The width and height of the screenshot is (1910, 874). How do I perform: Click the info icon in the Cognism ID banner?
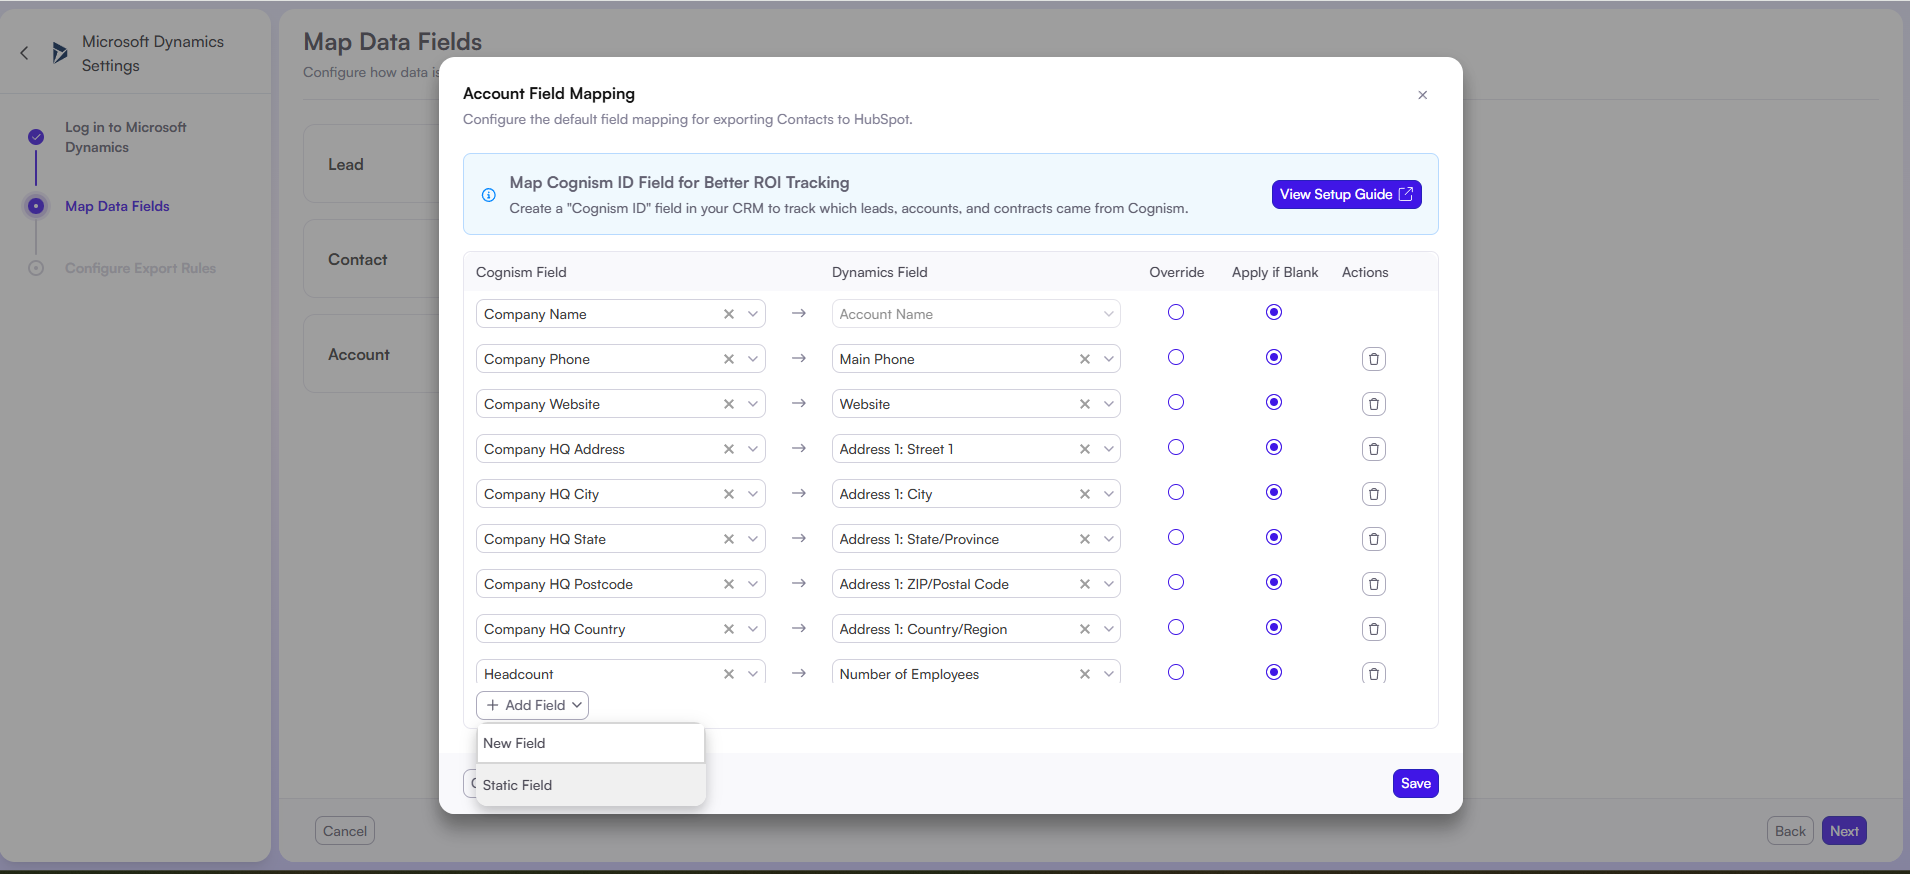[489, 195]
